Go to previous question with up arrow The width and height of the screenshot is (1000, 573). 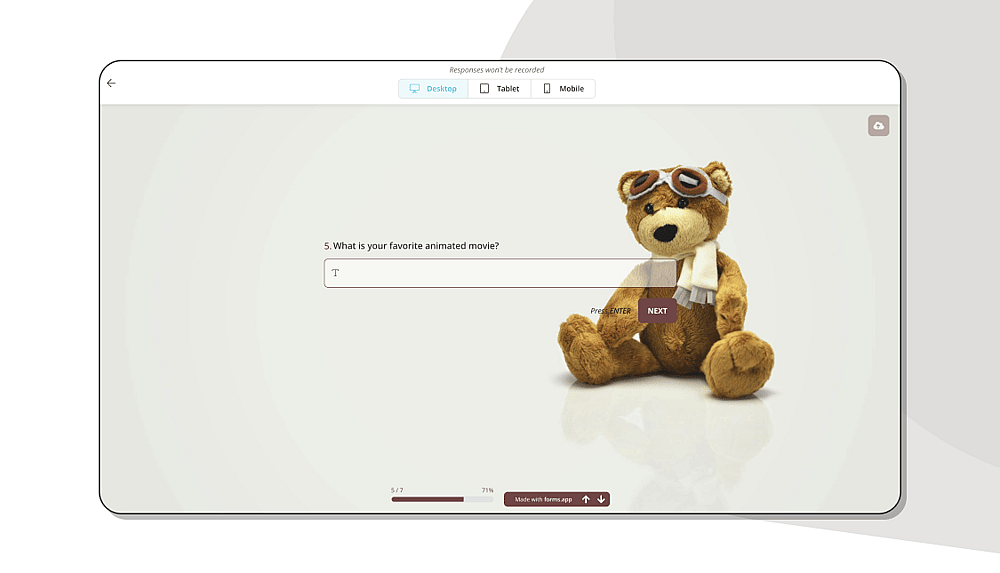coord(585,499)
